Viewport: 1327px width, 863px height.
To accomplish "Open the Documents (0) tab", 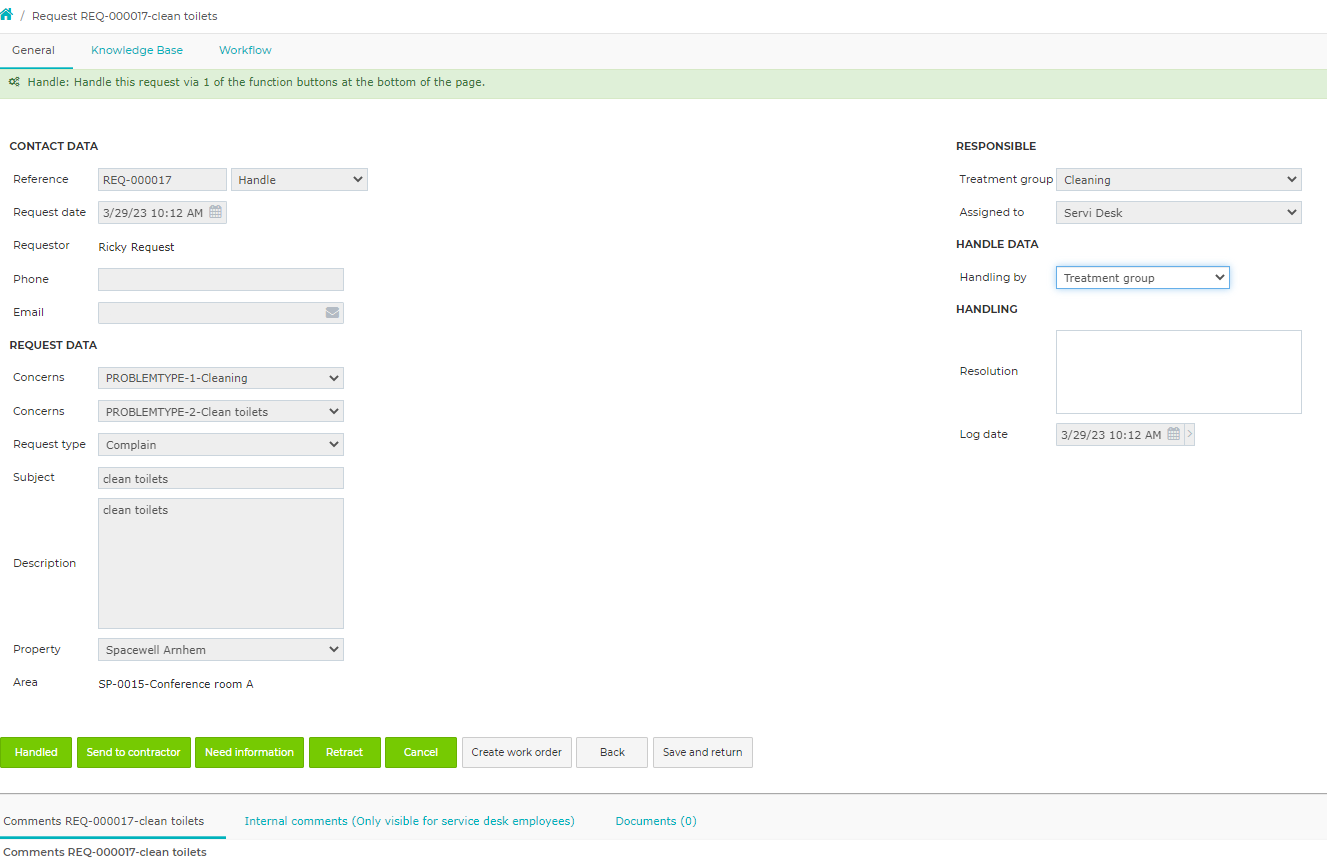I will point(656,821).
